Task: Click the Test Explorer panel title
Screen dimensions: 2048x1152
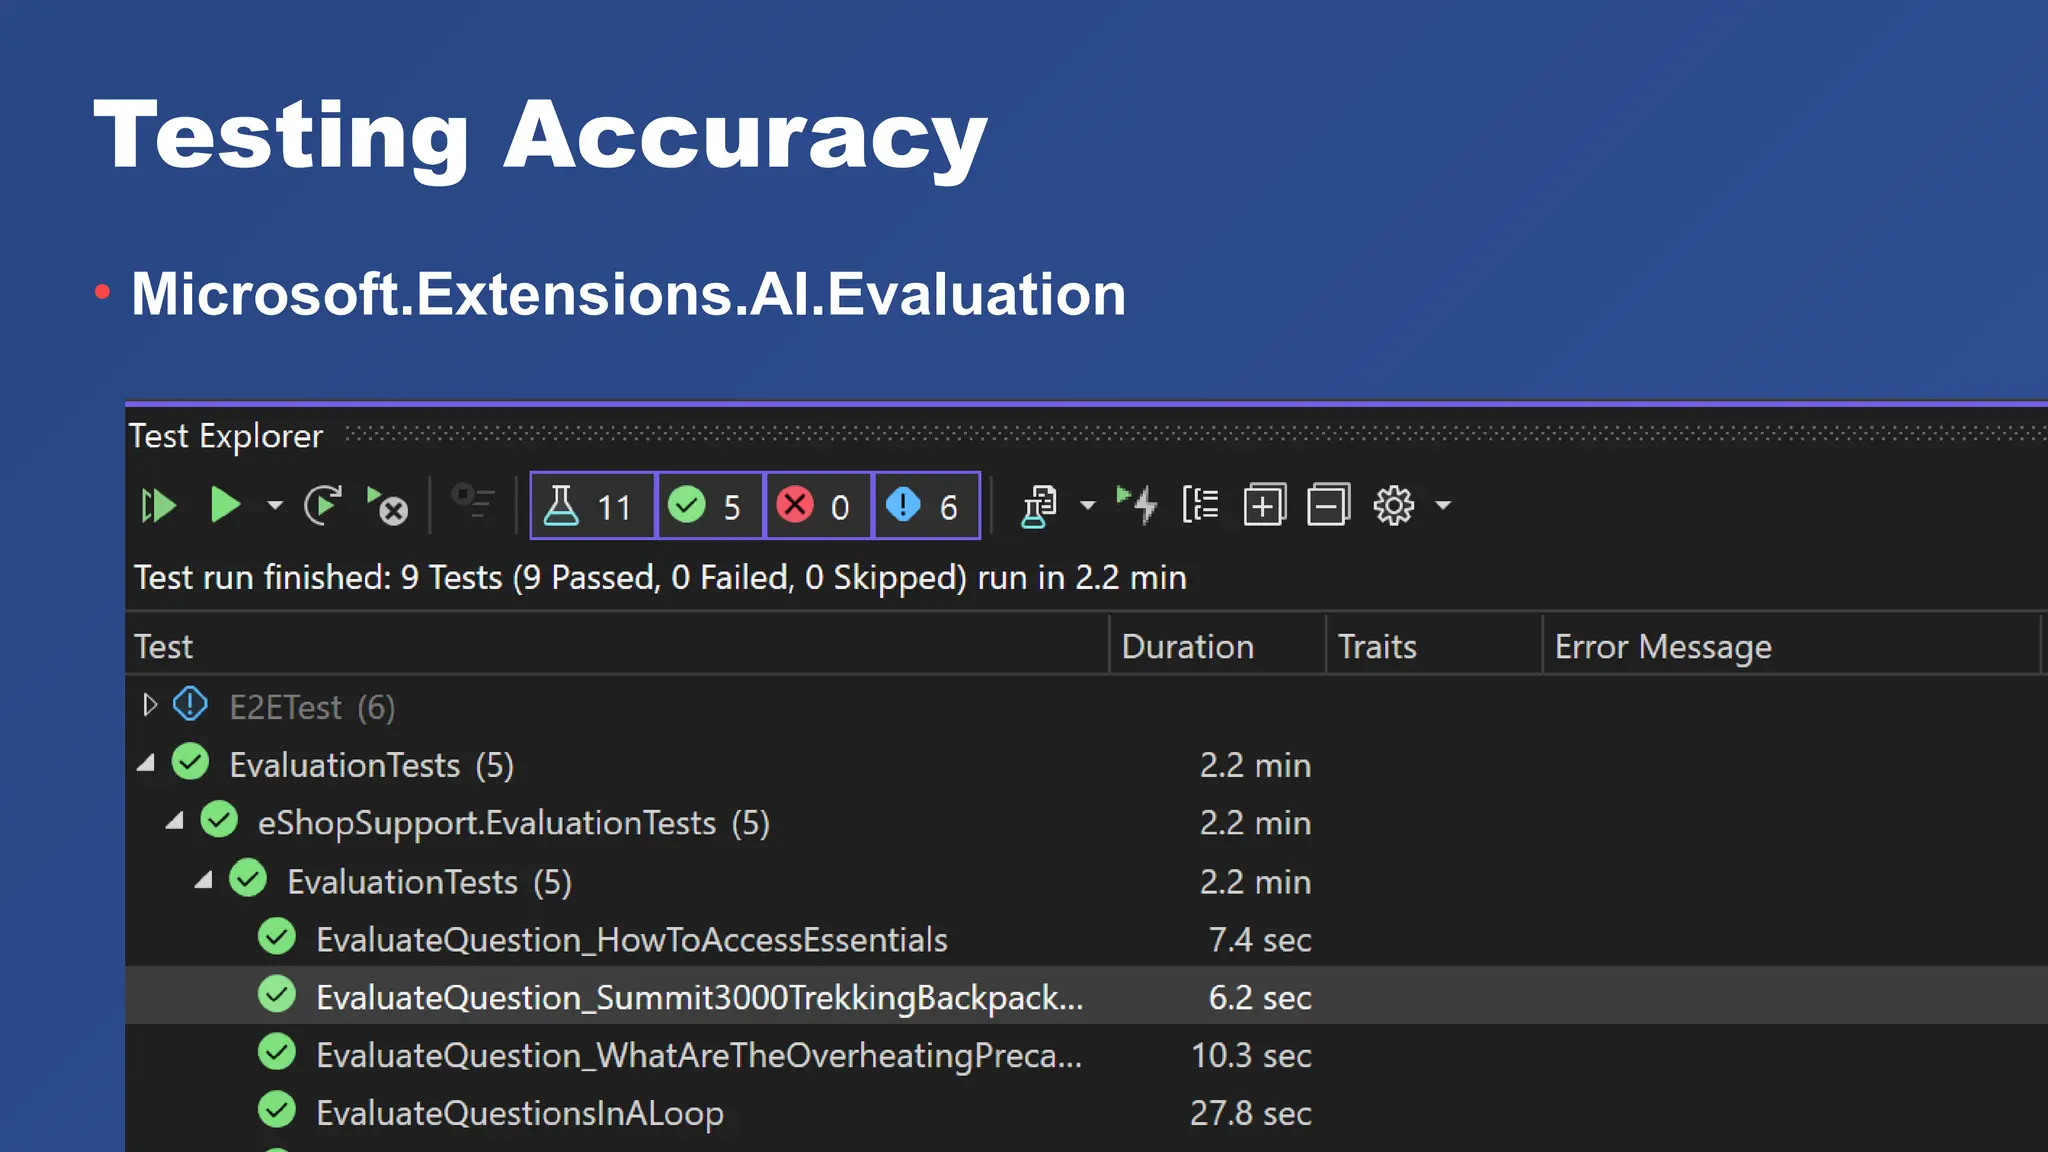Action: pyautogui.click(x=226, y=436)
